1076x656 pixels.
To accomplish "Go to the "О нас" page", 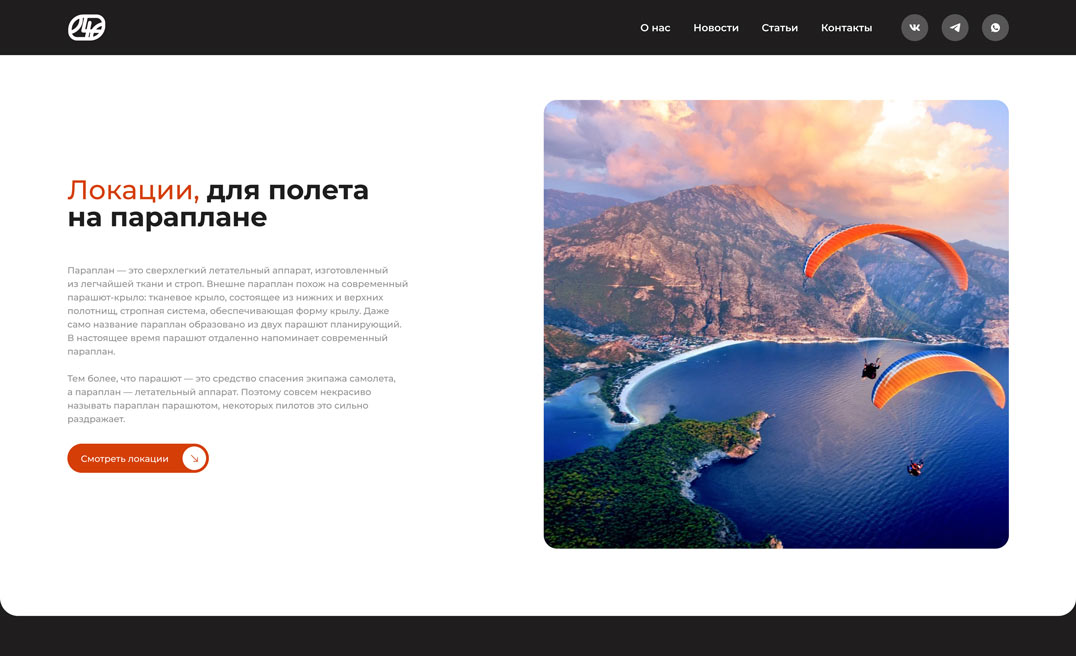I will tap(655, 28).
